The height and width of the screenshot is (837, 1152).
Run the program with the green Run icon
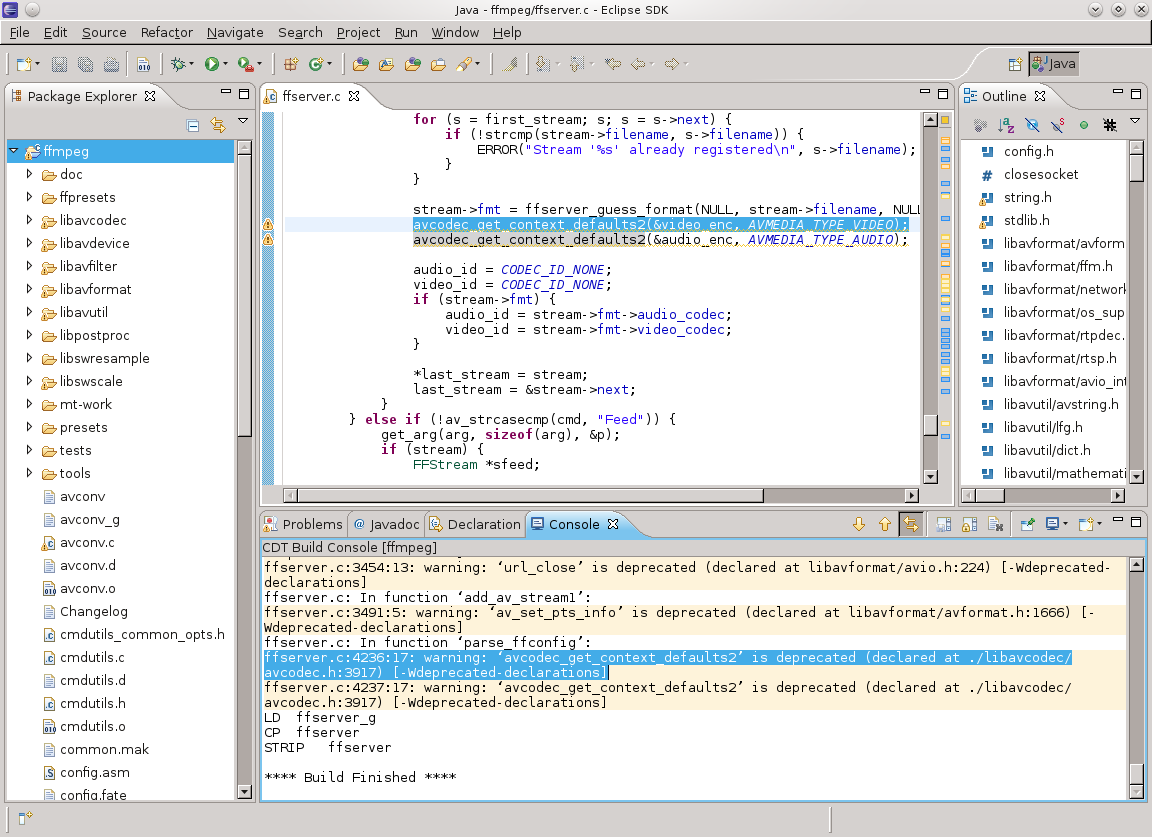[x=212, y=63]
